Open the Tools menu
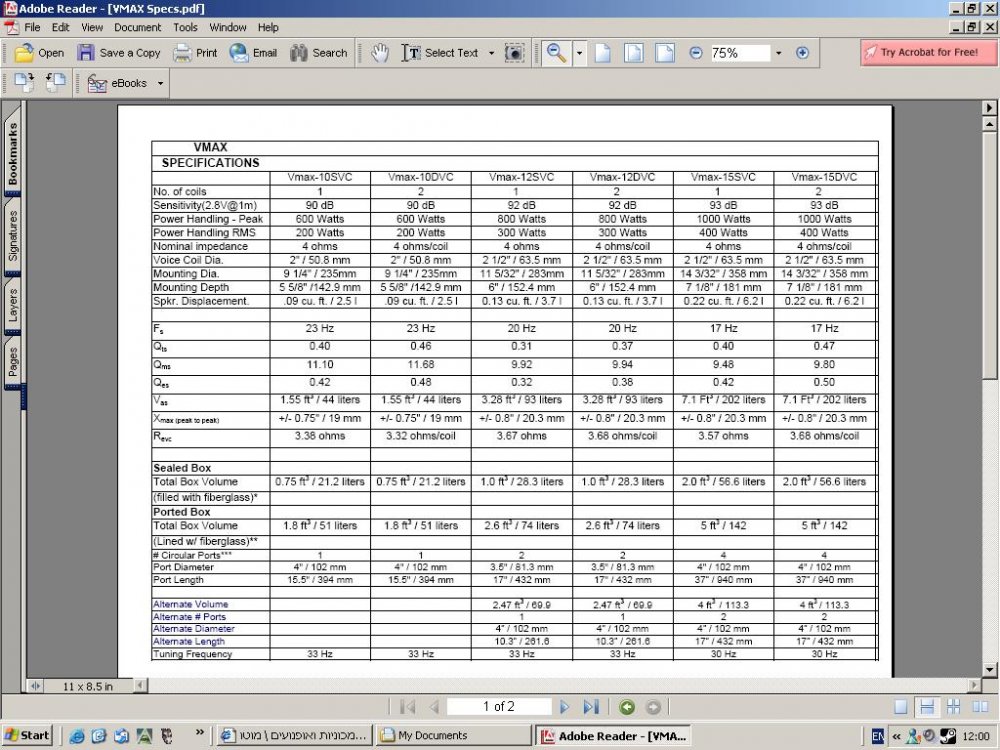 [x=186, y=27]
